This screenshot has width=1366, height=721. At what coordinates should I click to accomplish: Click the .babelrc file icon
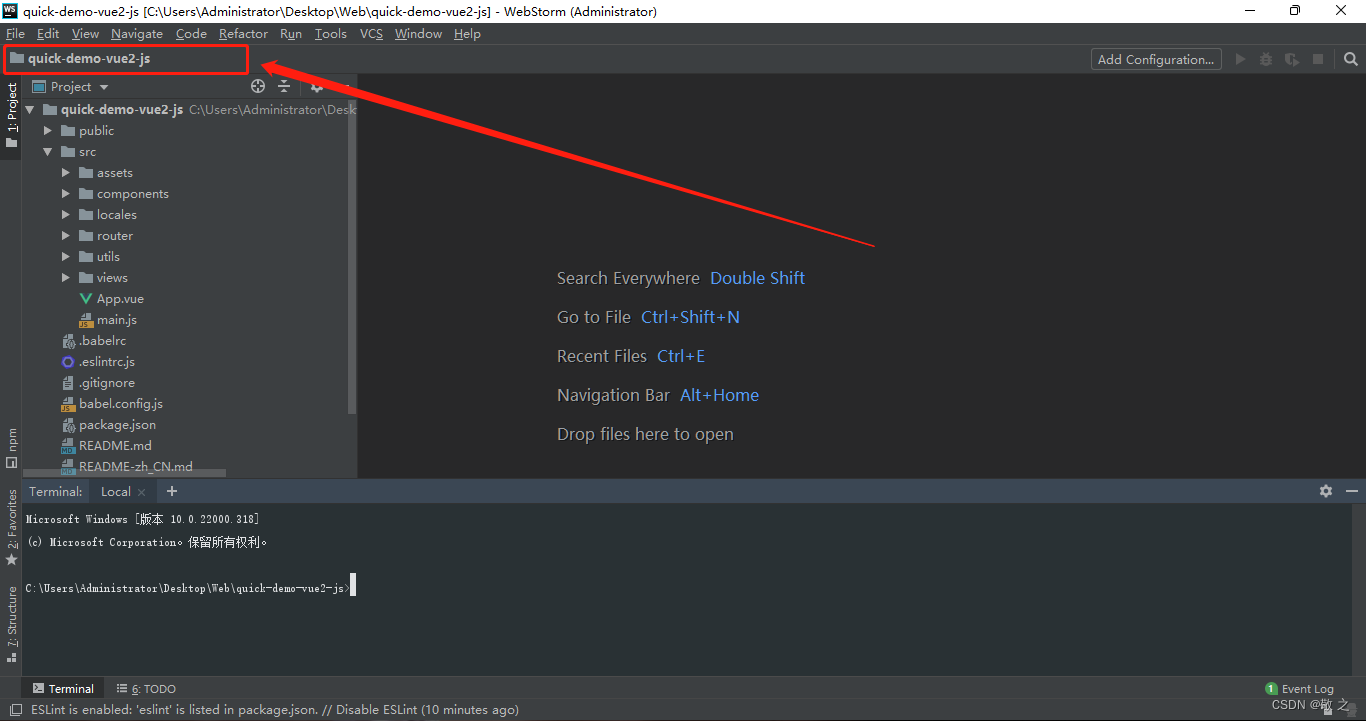click(68, 341)
